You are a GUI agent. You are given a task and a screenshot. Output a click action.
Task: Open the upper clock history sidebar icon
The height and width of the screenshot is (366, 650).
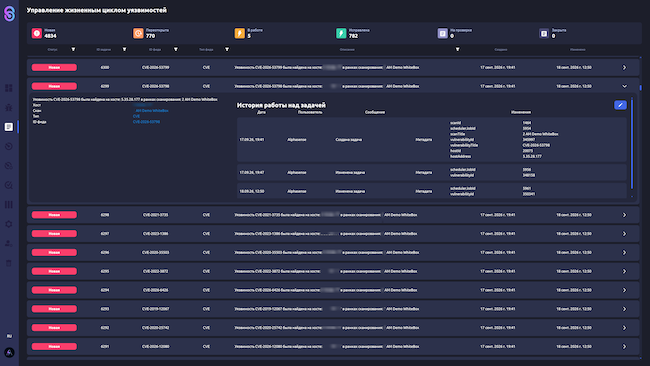[x=9, y=146]
